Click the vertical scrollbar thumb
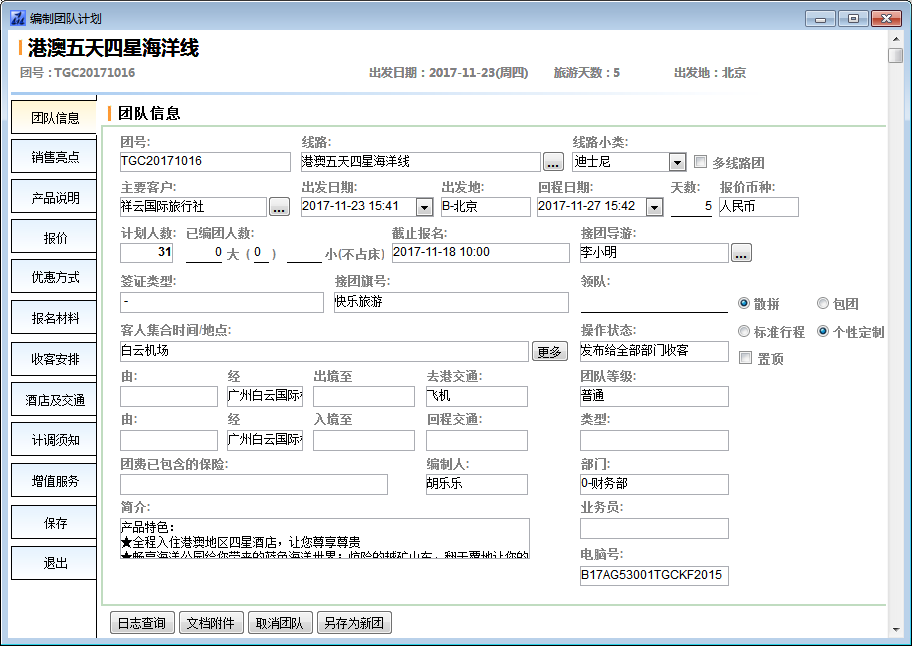 896,56
